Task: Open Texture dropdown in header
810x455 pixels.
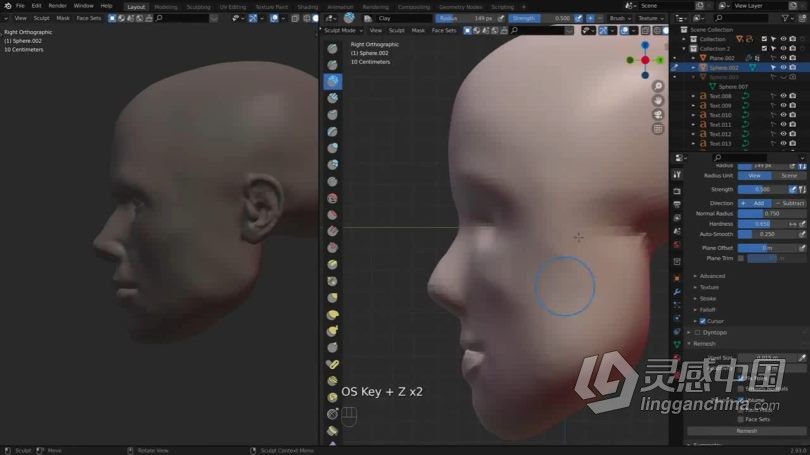Action: click(650, 18)
